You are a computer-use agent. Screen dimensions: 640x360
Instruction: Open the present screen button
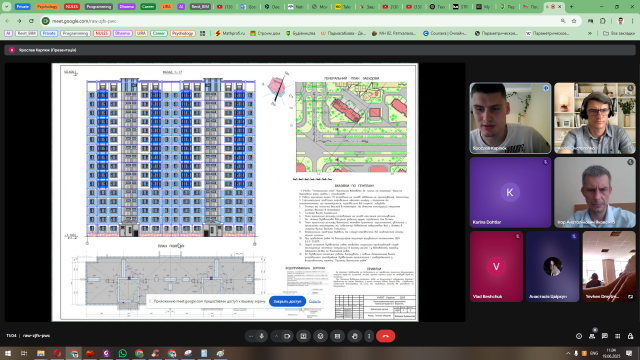click(303, 336)
